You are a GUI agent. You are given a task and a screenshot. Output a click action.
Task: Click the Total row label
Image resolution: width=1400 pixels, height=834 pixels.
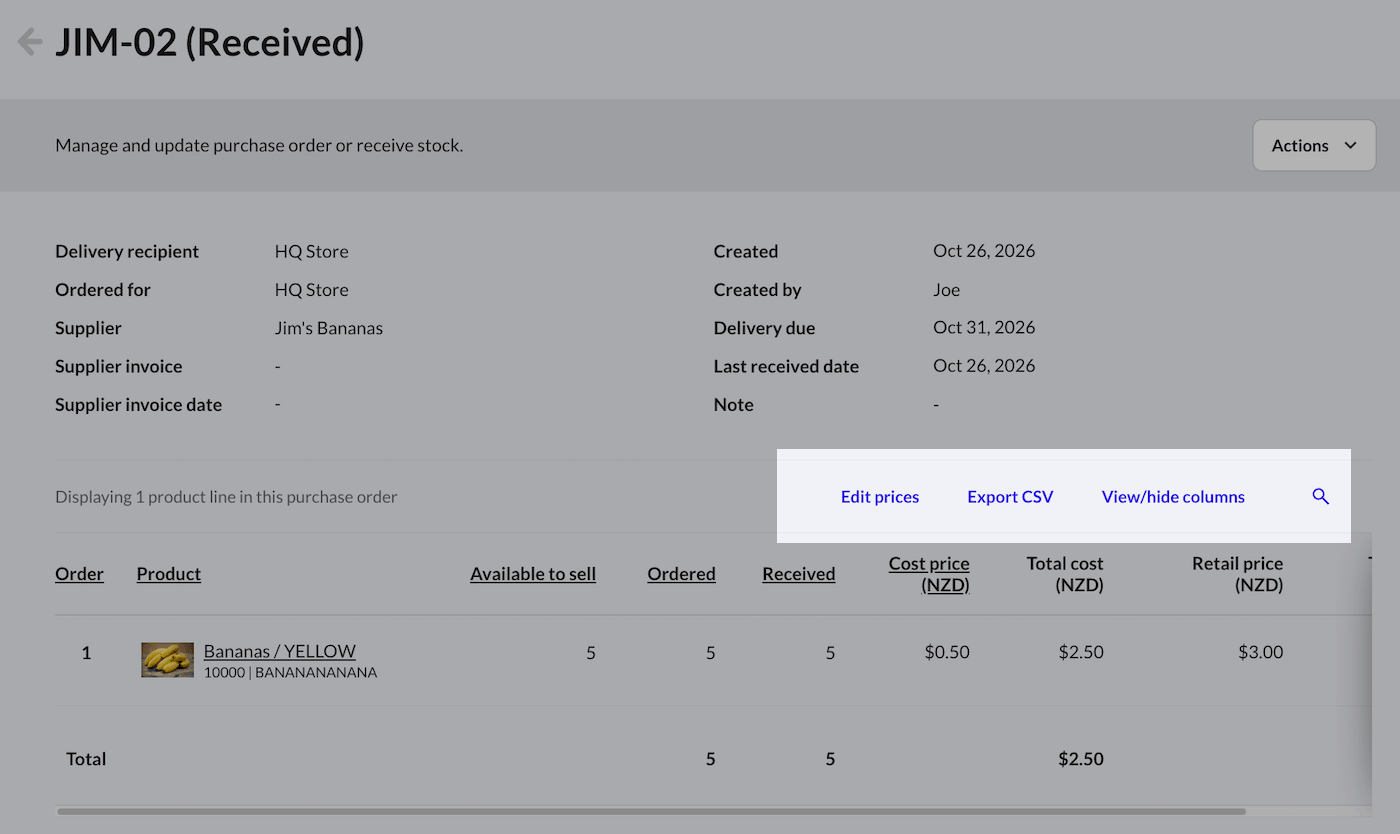[86, 759]
